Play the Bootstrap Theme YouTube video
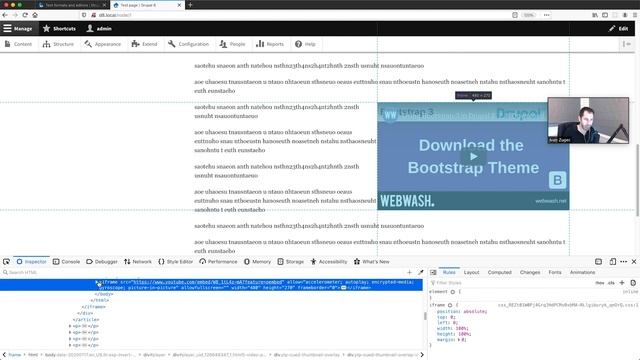The width and height of the screenshot is (640, 360). [x=473, y=156]
